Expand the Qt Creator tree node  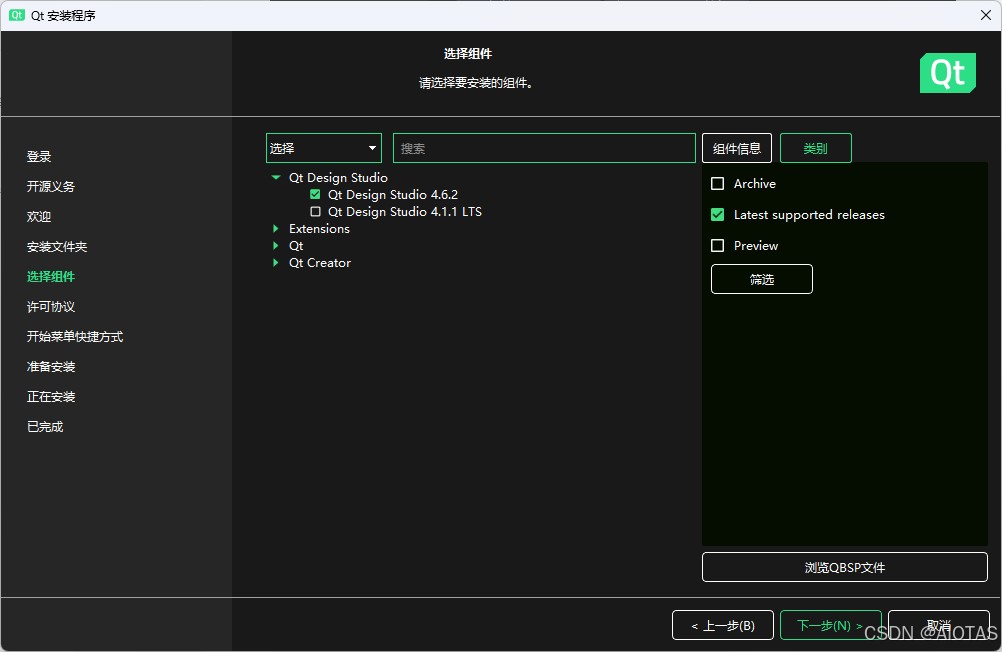(275, 263)
